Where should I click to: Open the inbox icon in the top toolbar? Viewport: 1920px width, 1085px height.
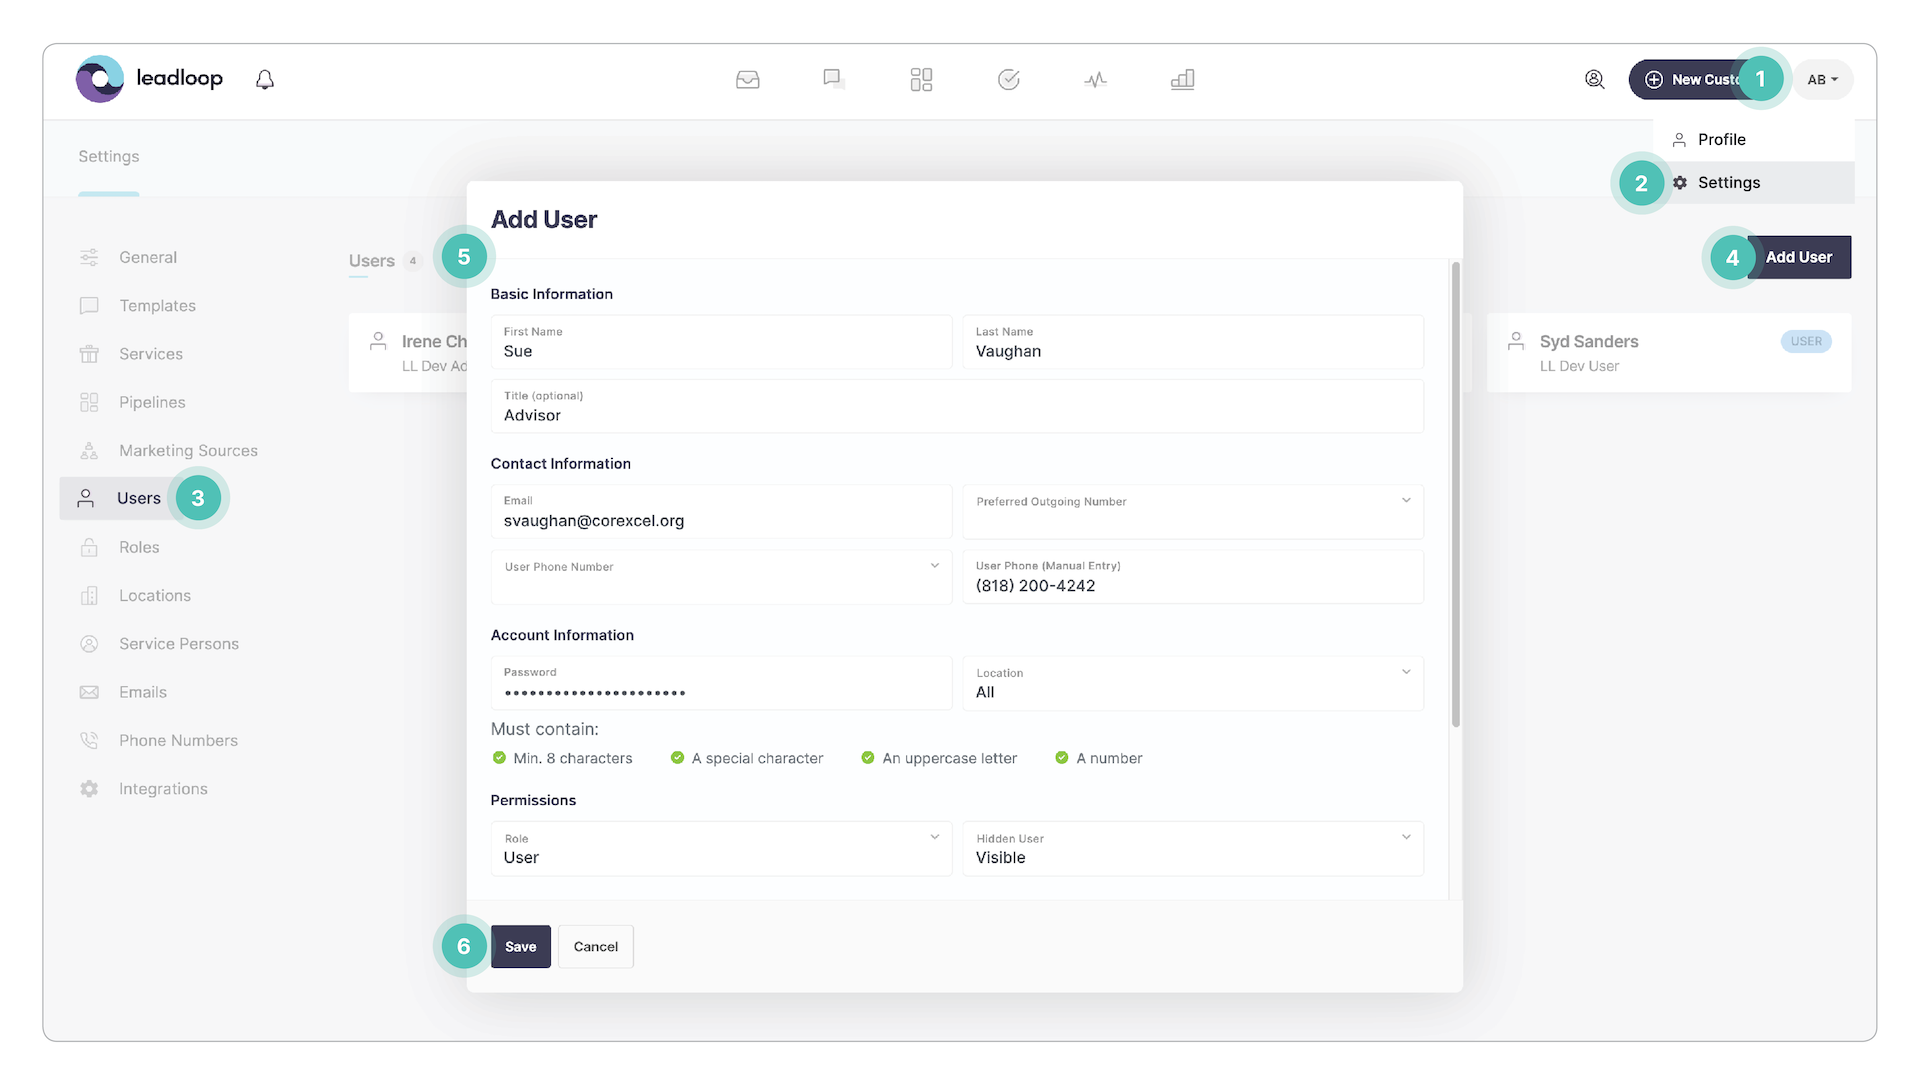tap(748, 79)
